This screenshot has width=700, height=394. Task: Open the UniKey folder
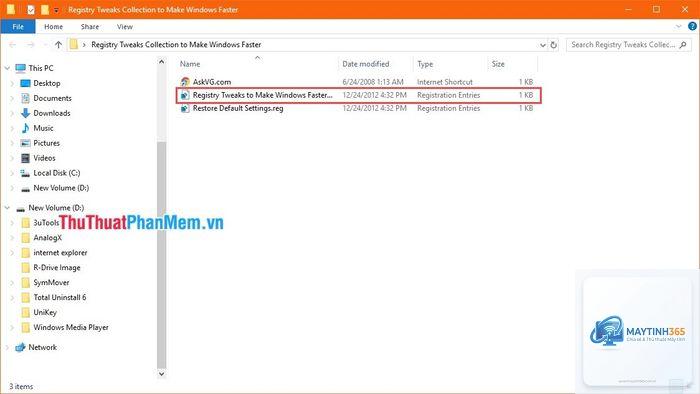pos(45,312)
